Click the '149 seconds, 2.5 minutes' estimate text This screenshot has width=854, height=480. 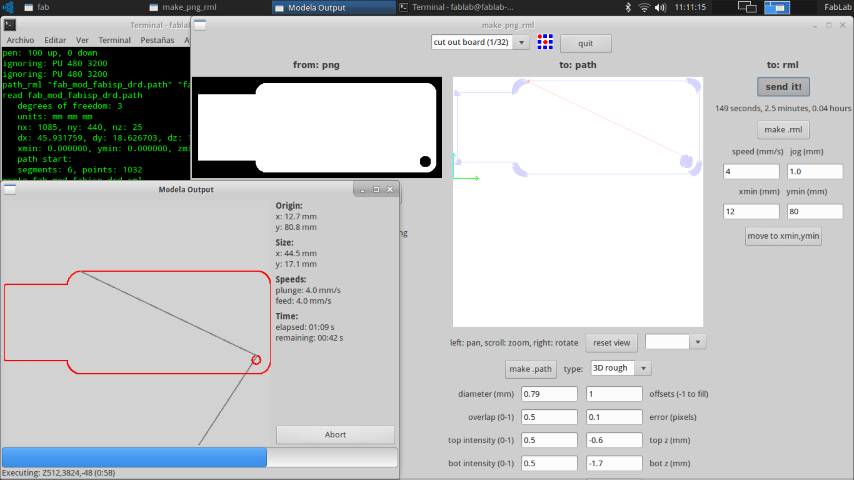[783, 108]
